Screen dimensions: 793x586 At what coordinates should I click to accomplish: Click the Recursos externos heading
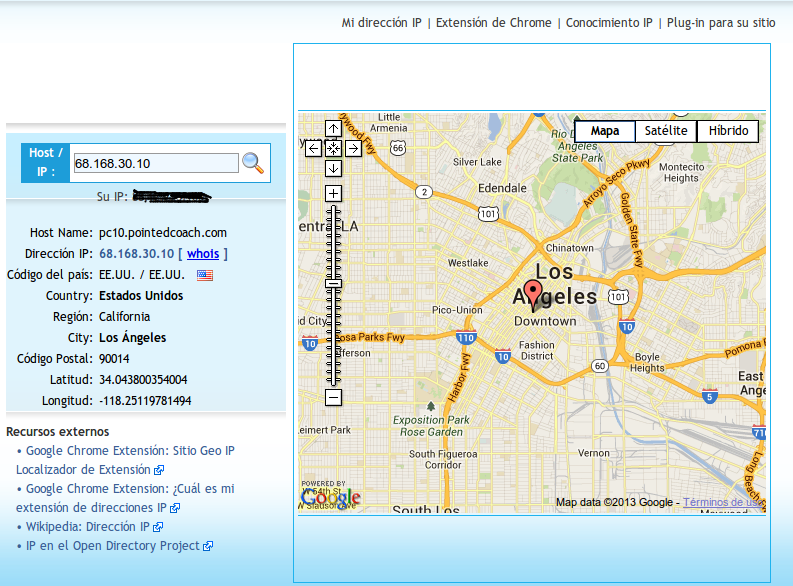(x=58, y=432)
